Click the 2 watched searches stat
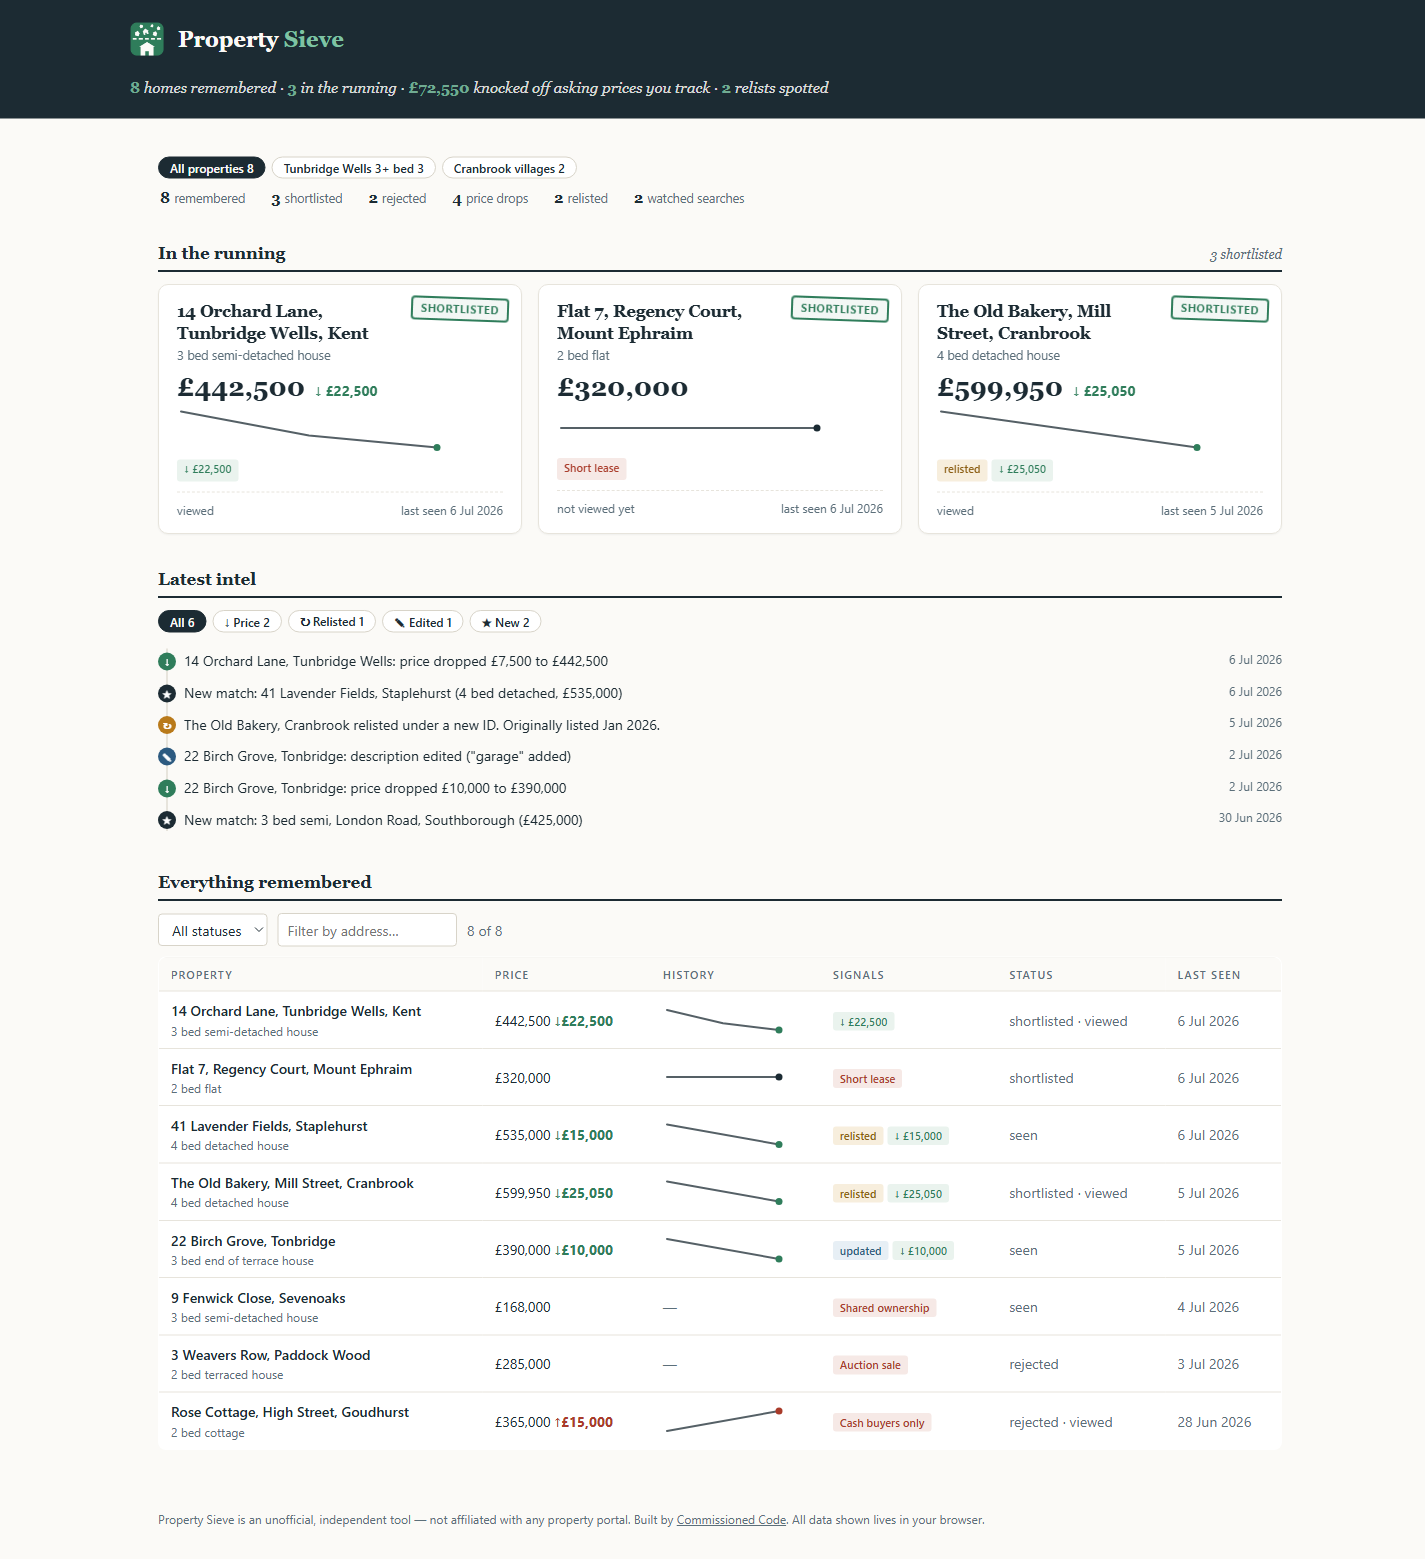 click(689, 199)
